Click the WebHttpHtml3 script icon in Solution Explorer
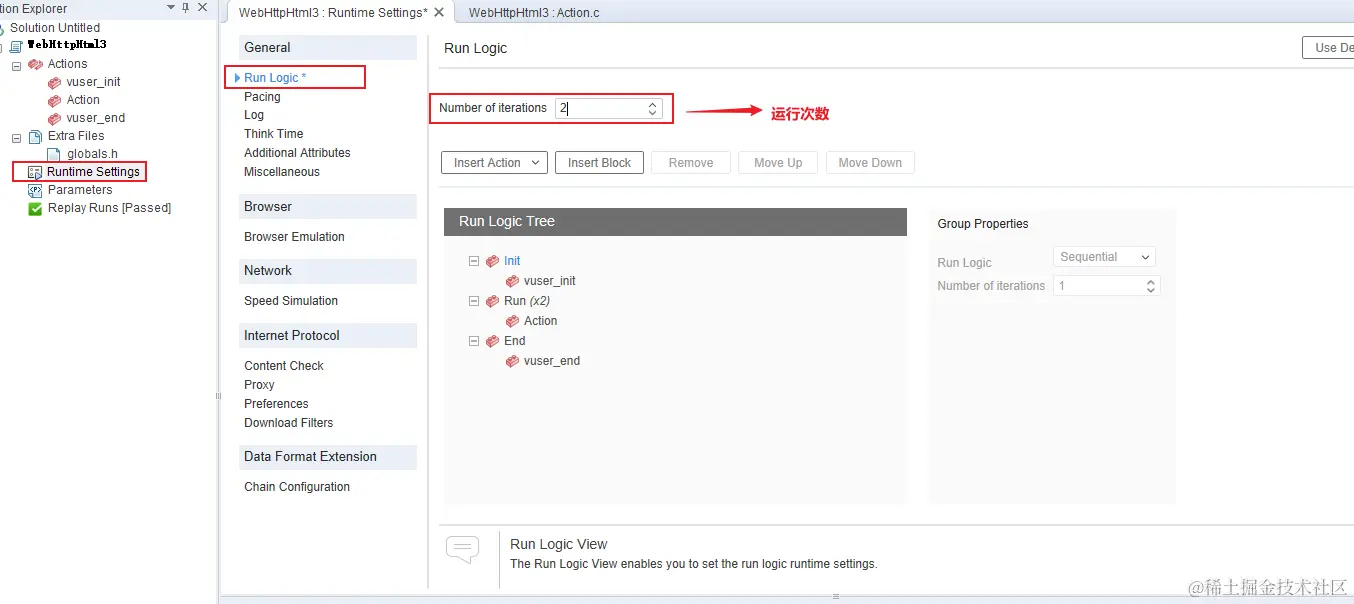Screen dimensions: 1354x604 click(x=16, y=46)
